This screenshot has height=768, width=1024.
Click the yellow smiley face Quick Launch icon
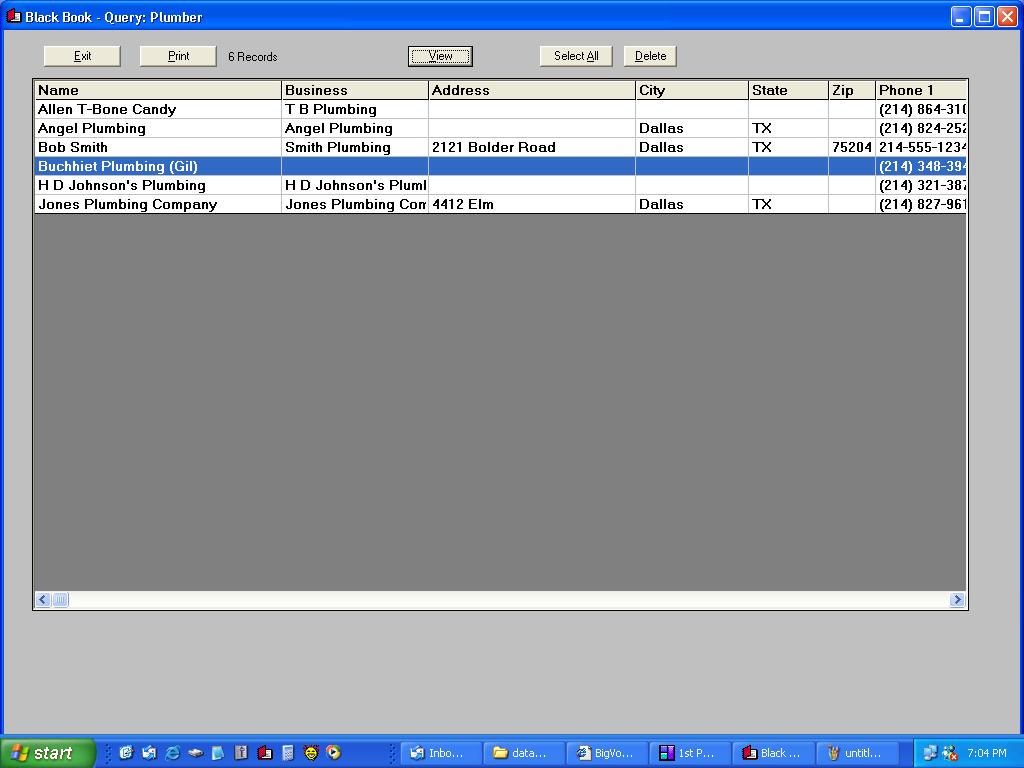click(x=310, y=753)
